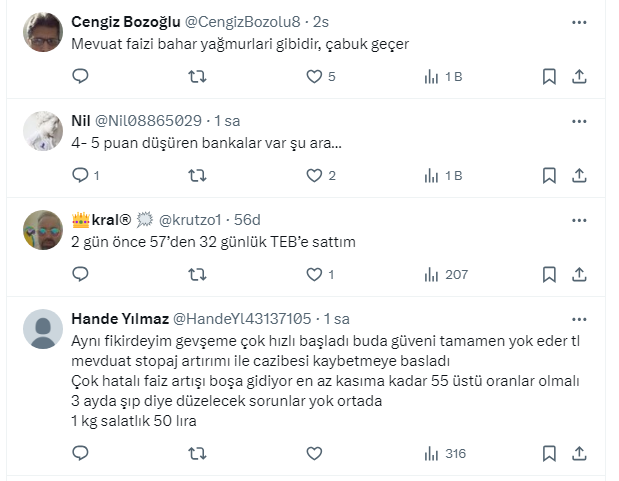The width and height of the screenshot is (619, 481).
Task: Like Cengiz Bozoğlu's tweet
Action: [314, 76]
